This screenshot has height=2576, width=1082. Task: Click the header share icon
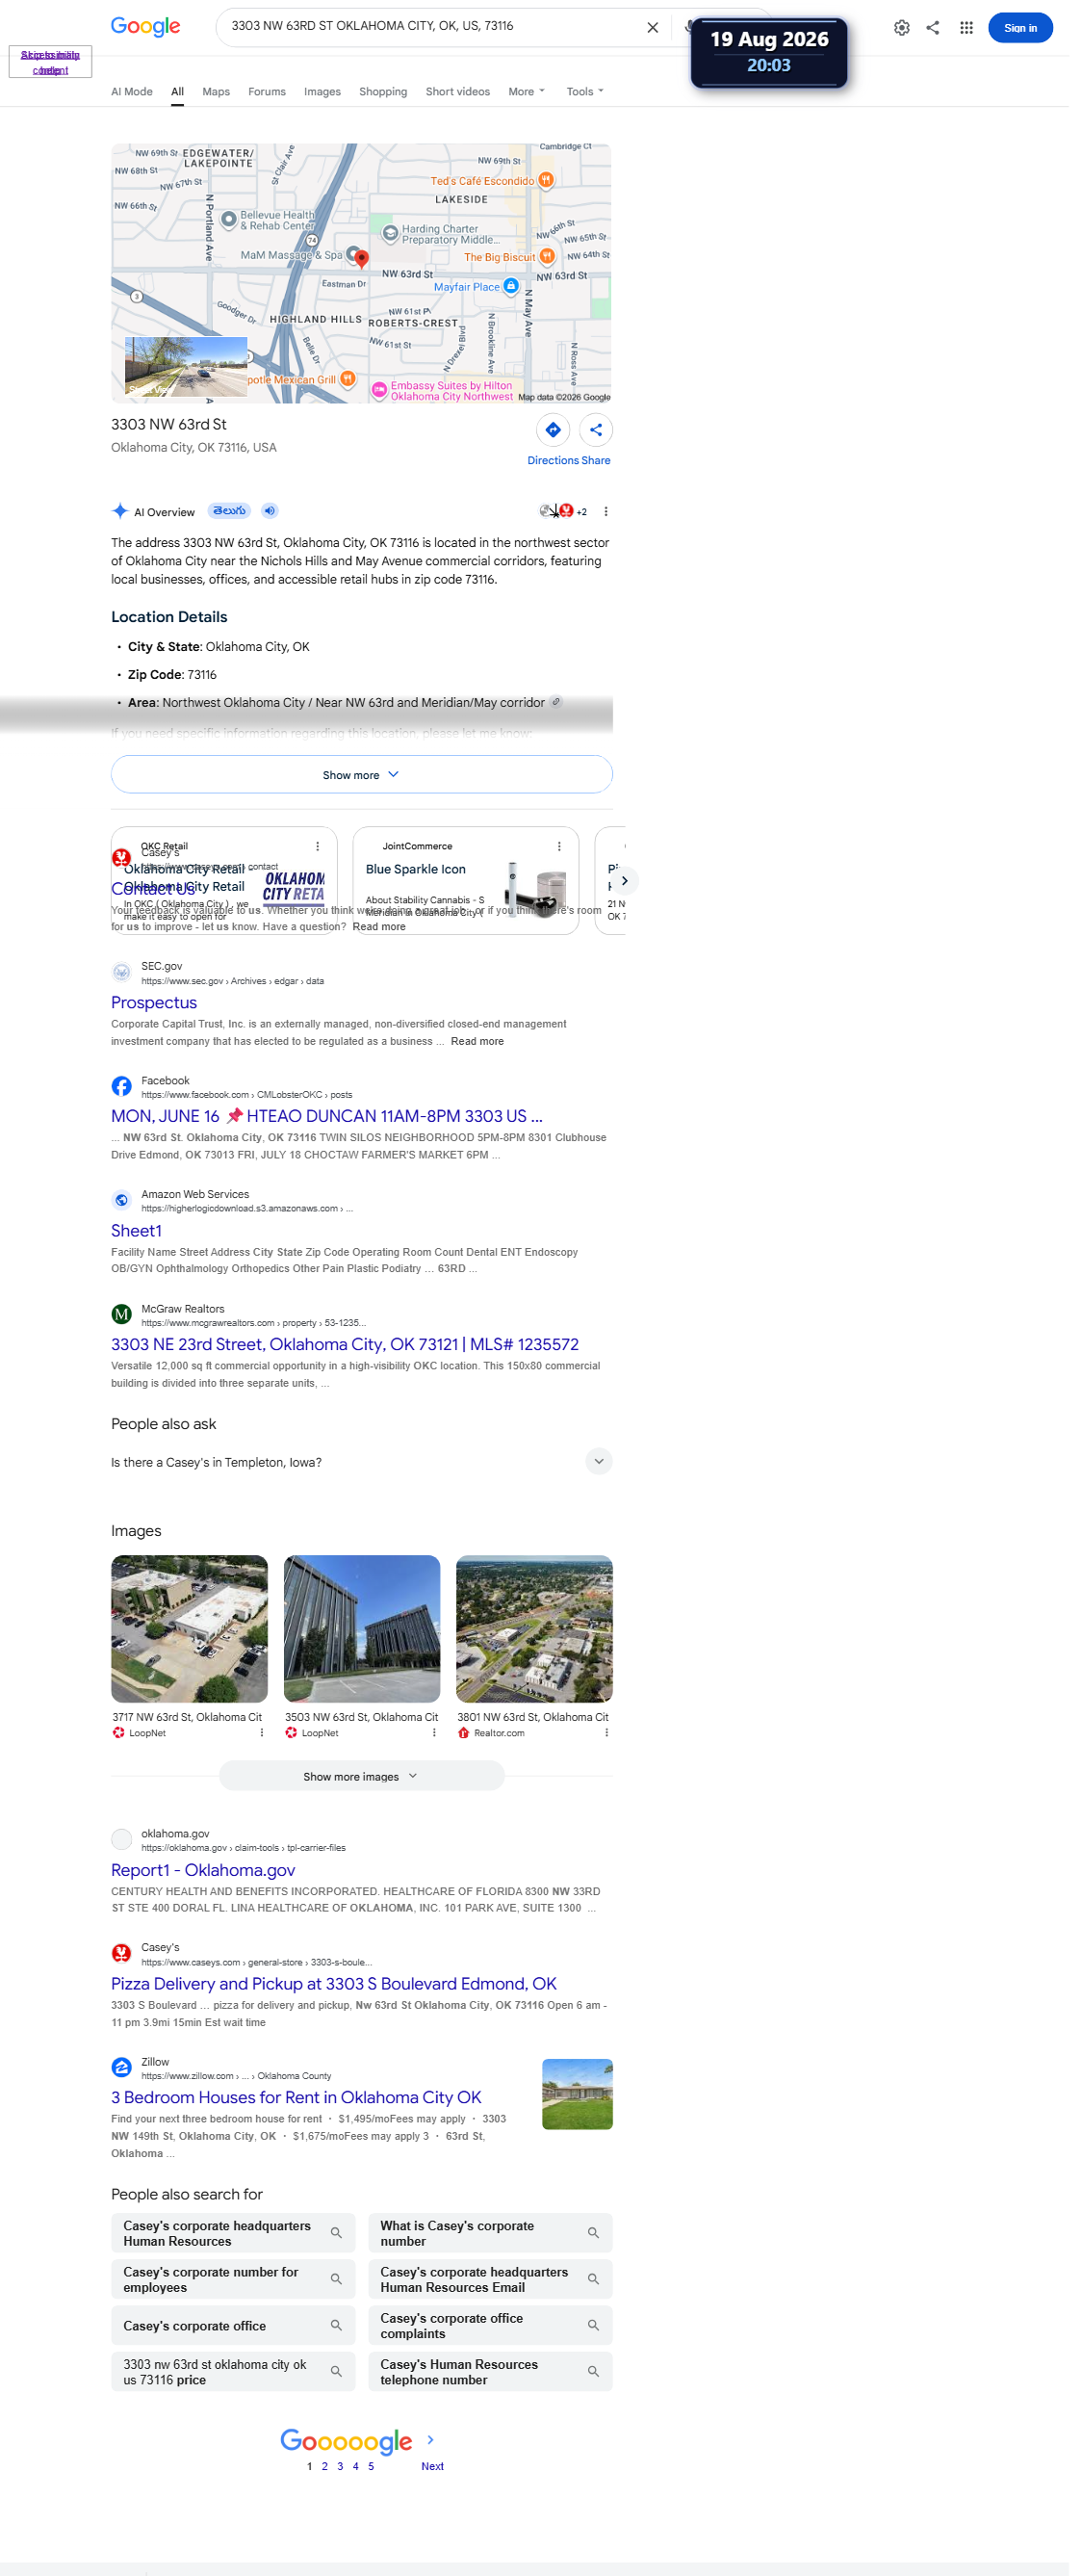933,28
